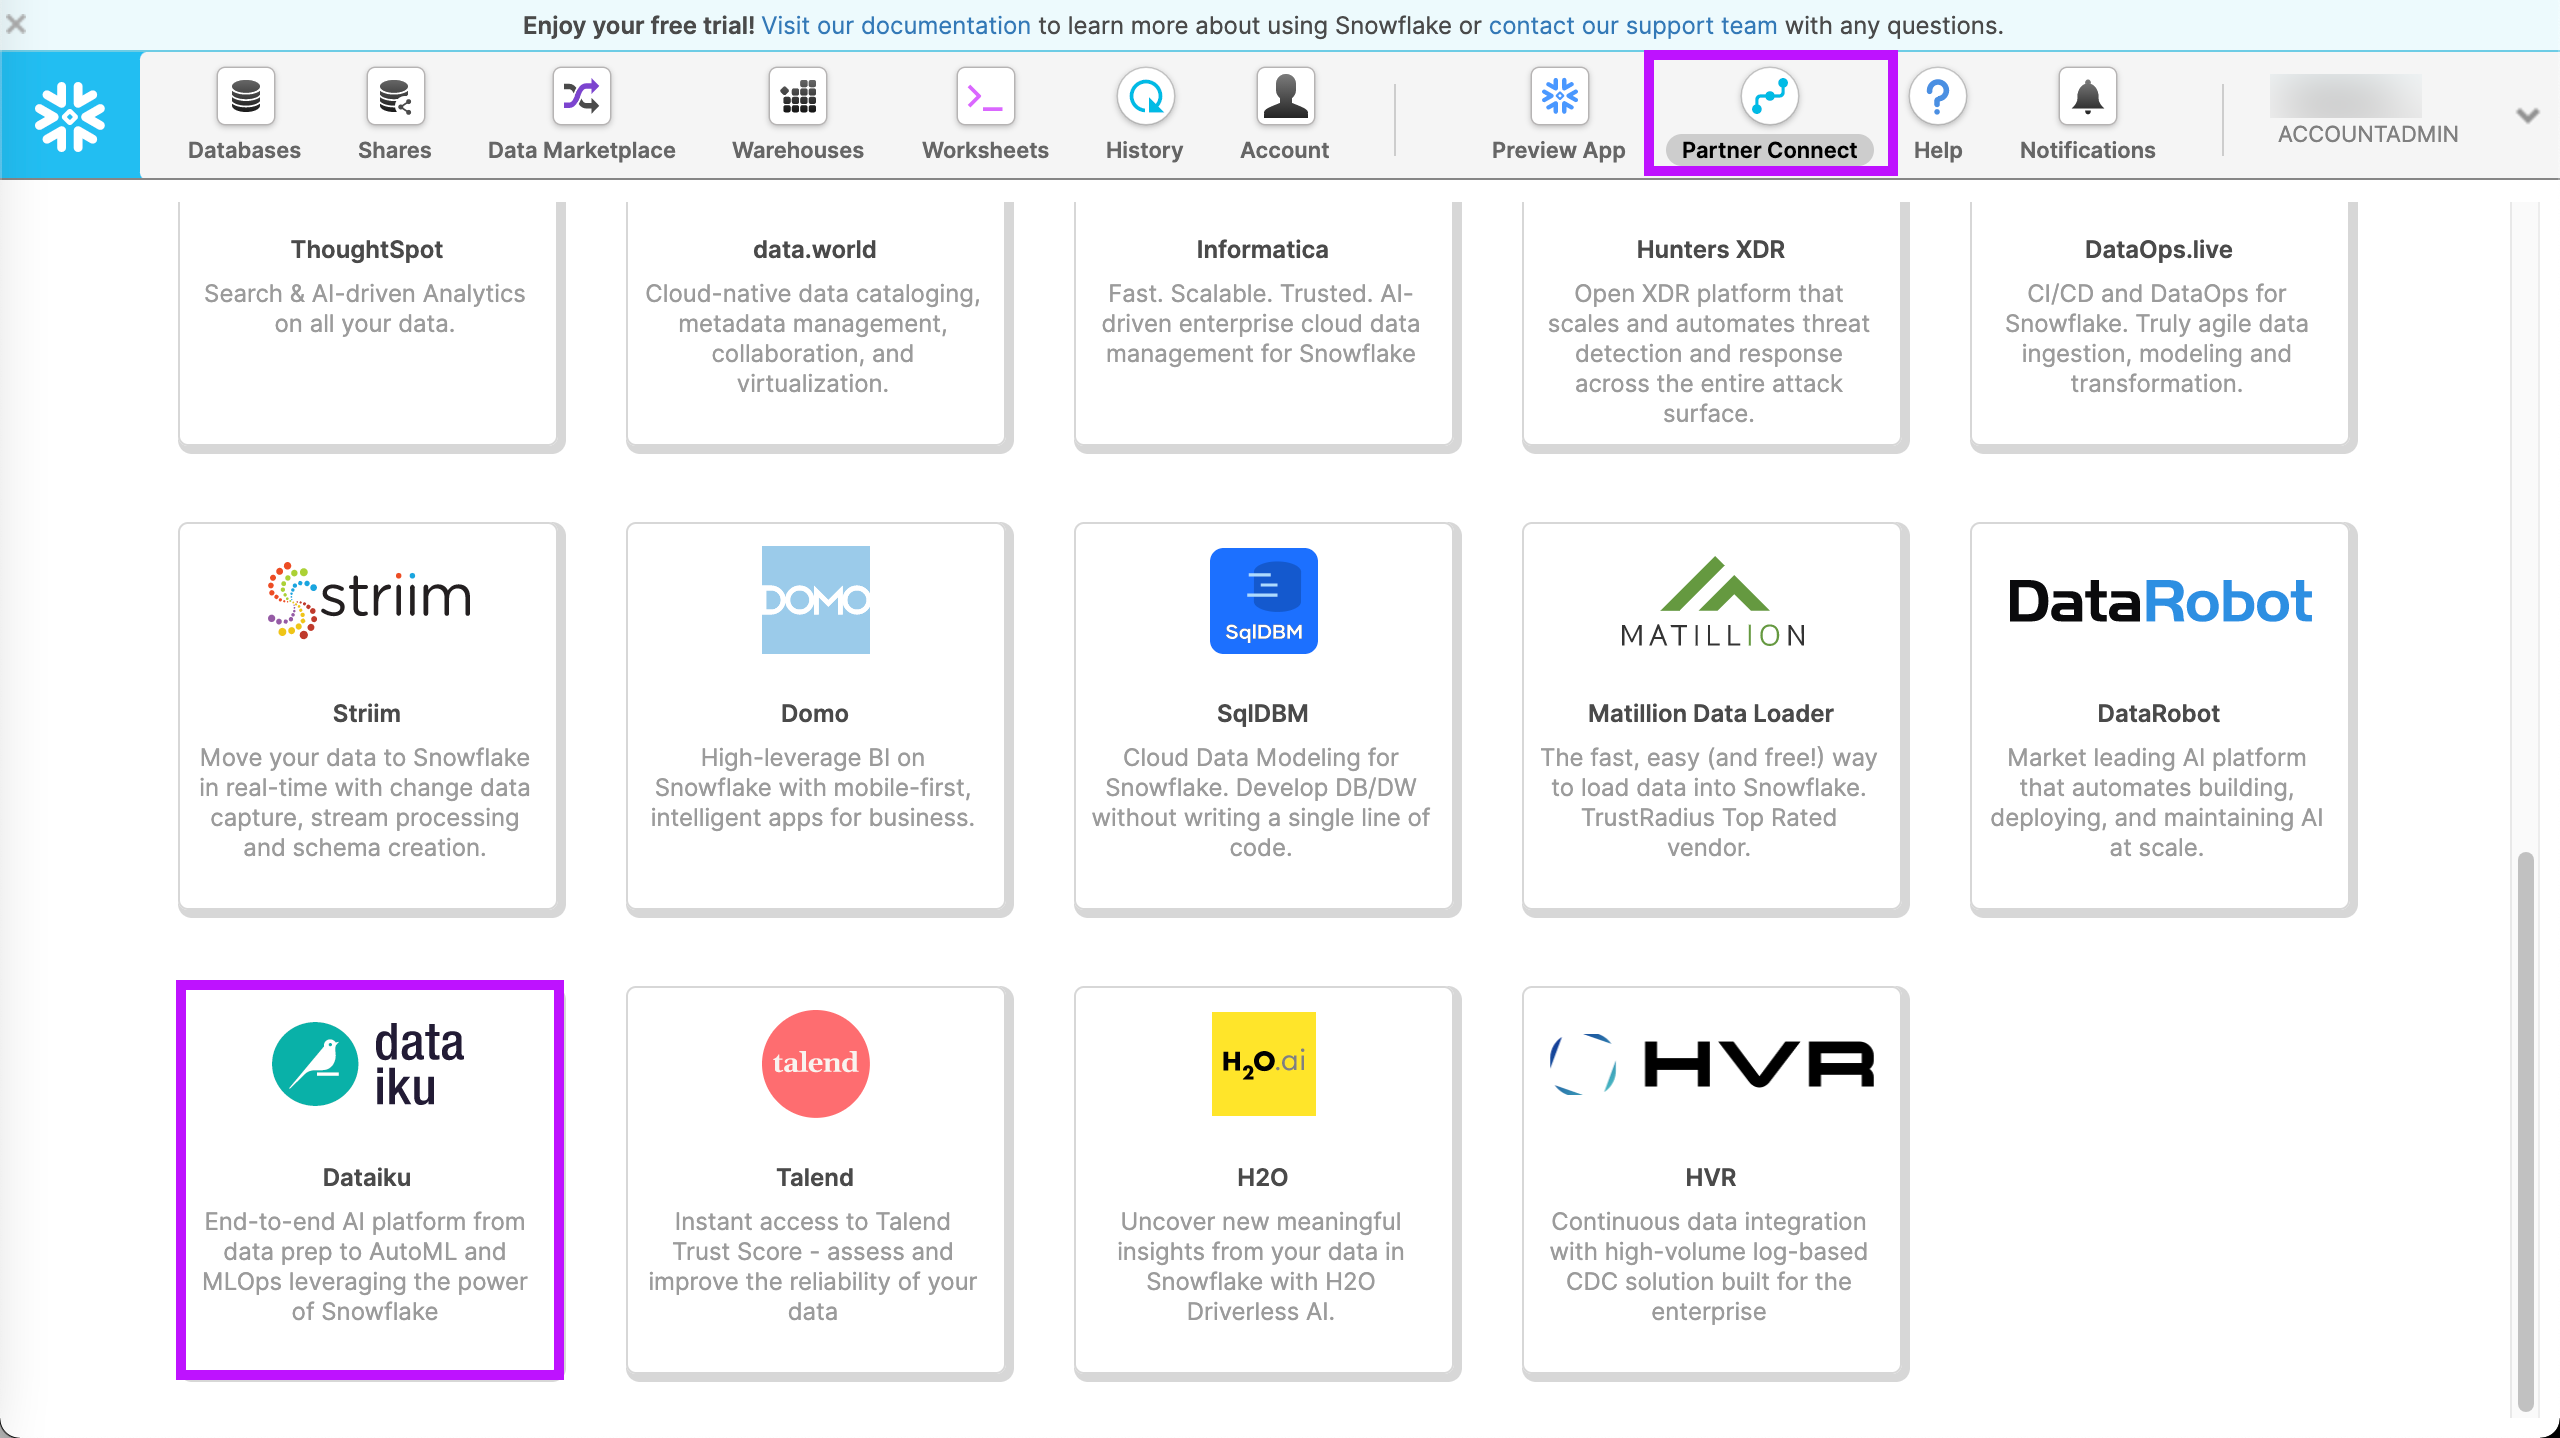Screen dimensions: 2560x1438
Task: Visit the documentation link
Action: click(895, 26)
